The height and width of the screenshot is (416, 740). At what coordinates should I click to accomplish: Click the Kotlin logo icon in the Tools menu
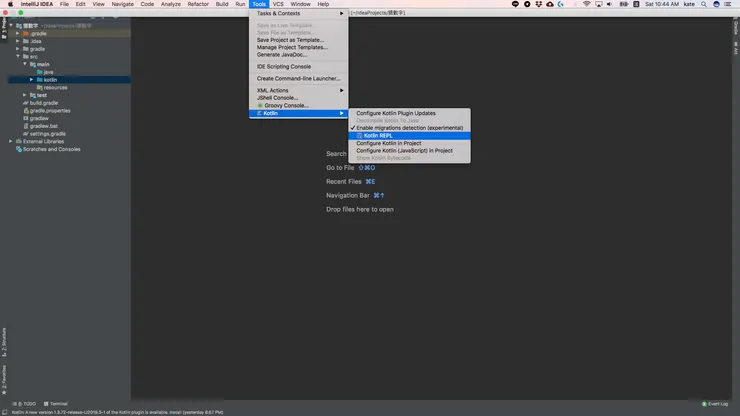(259, 113)
